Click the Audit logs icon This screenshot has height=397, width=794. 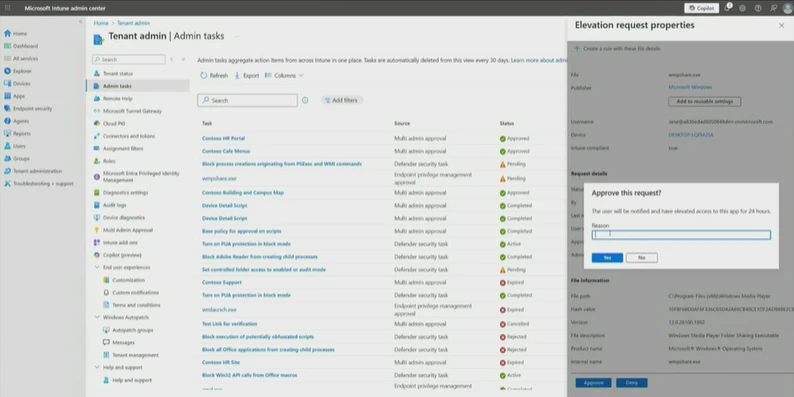(97, 205)
